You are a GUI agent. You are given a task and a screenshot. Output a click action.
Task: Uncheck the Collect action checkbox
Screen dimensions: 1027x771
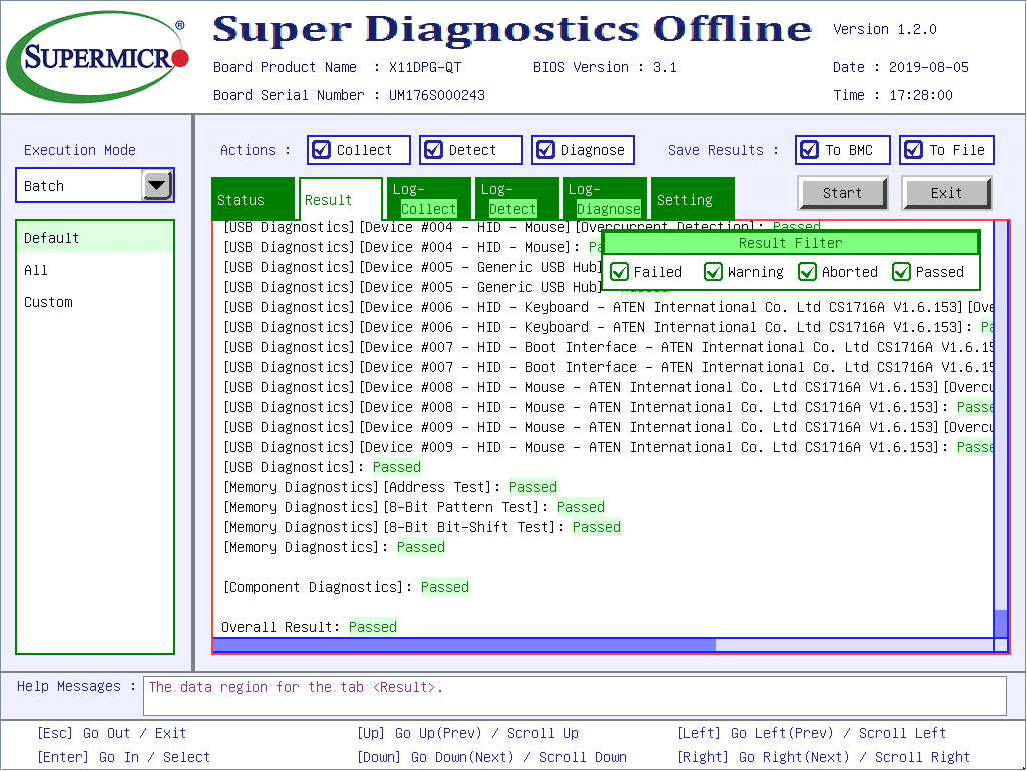click(322, 150)
